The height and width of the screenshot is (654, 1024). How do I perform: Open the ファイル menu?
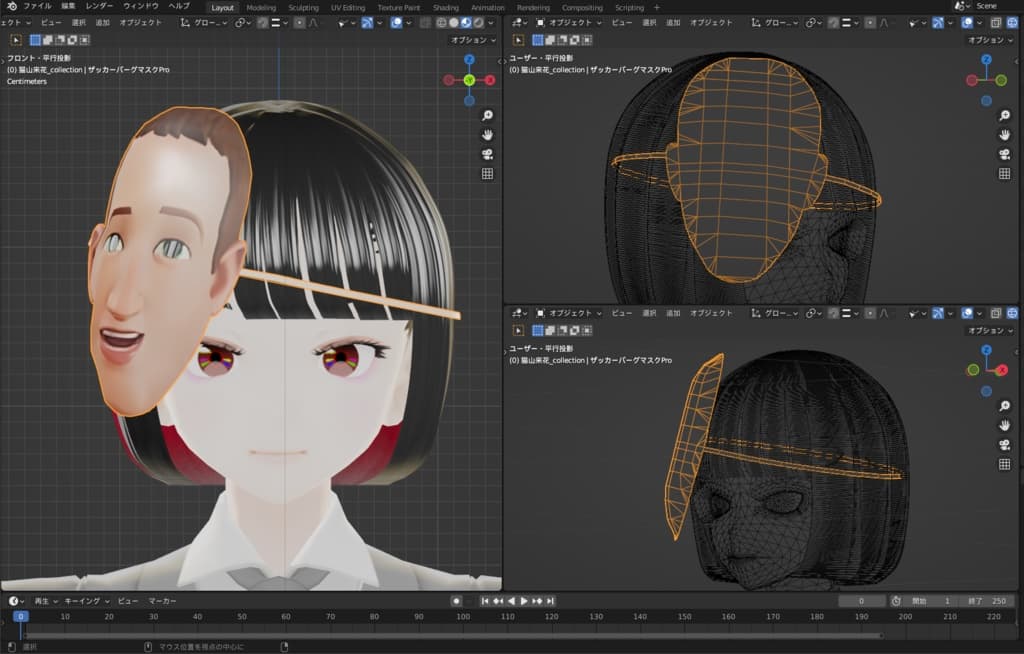[37, 6]
